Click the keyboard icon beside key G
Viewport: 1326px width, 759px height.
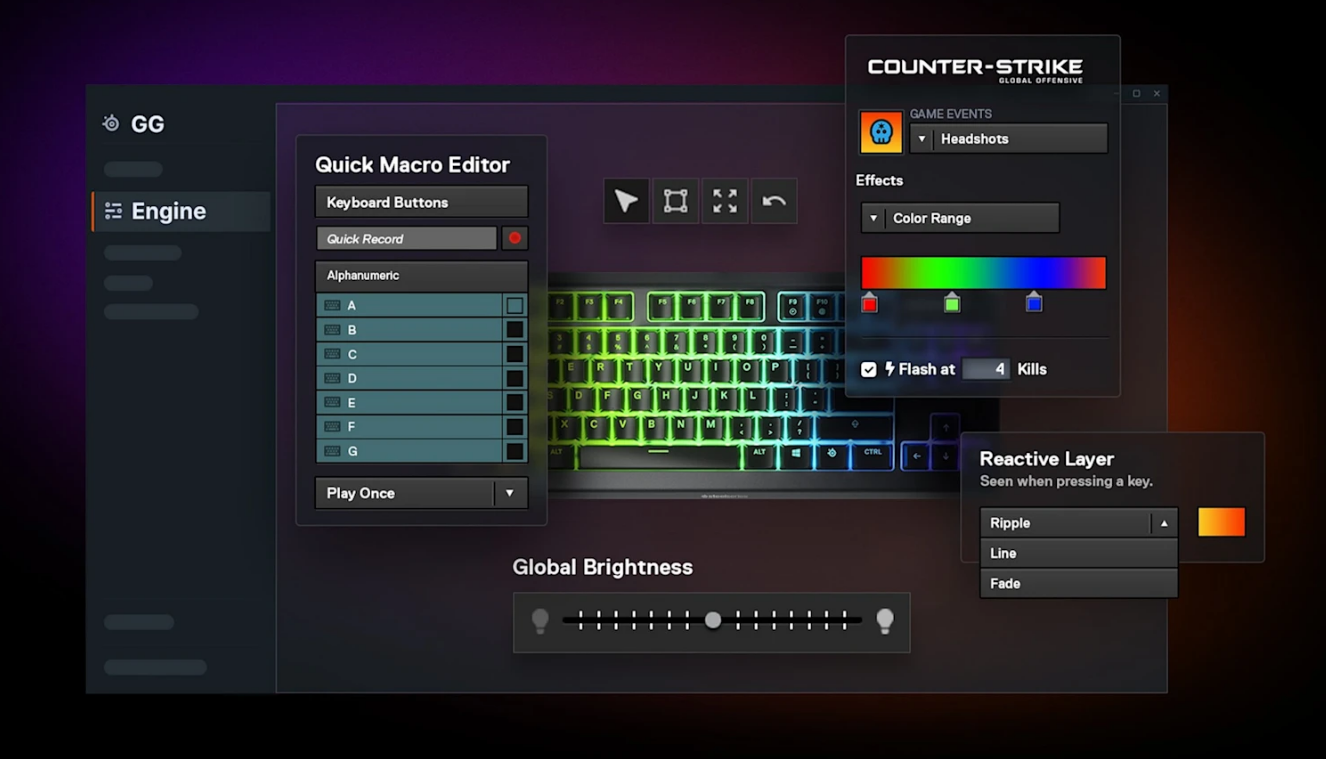coord(332,451)
